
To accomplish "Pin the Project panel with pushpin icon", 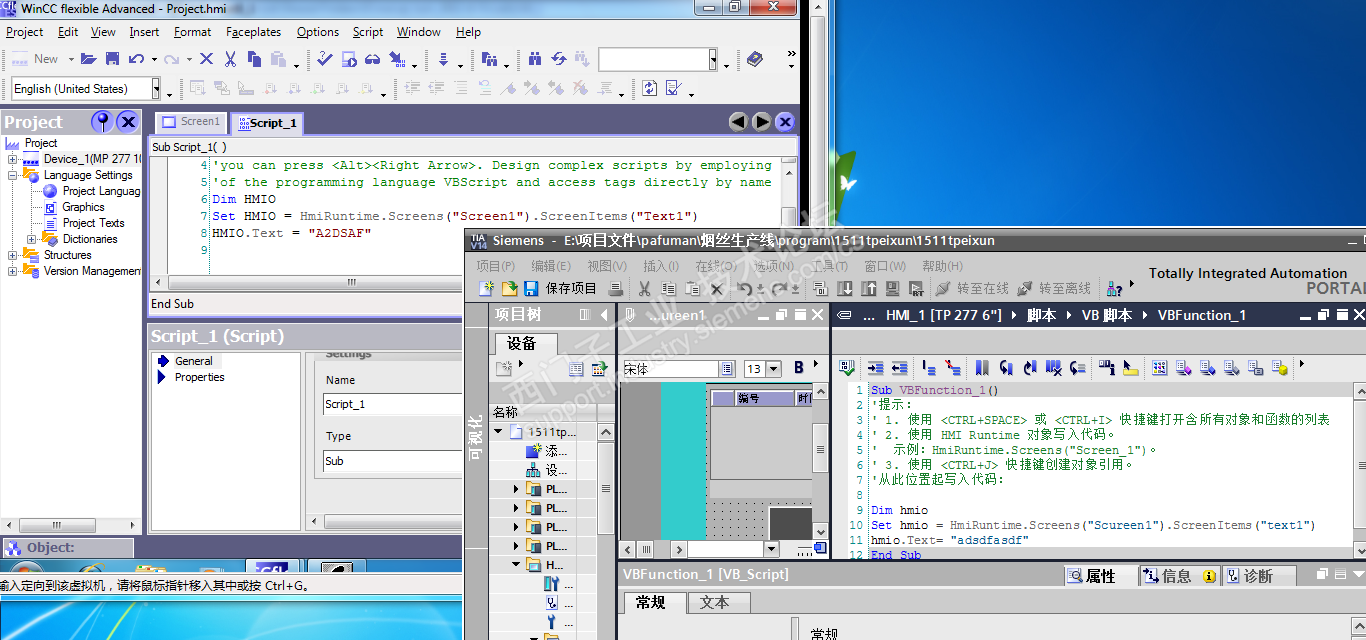I will point(101,122).
